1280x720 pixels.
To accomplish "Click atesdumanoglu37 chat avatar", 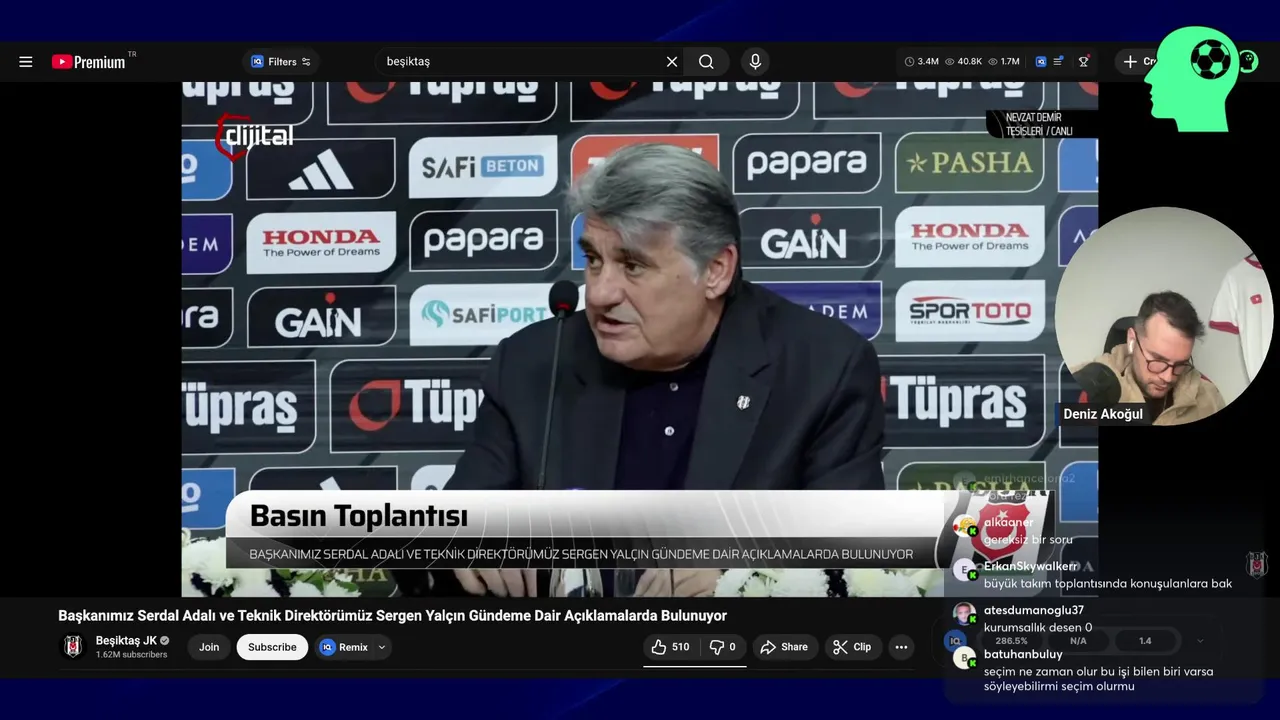I will click(x=964, y=614).
